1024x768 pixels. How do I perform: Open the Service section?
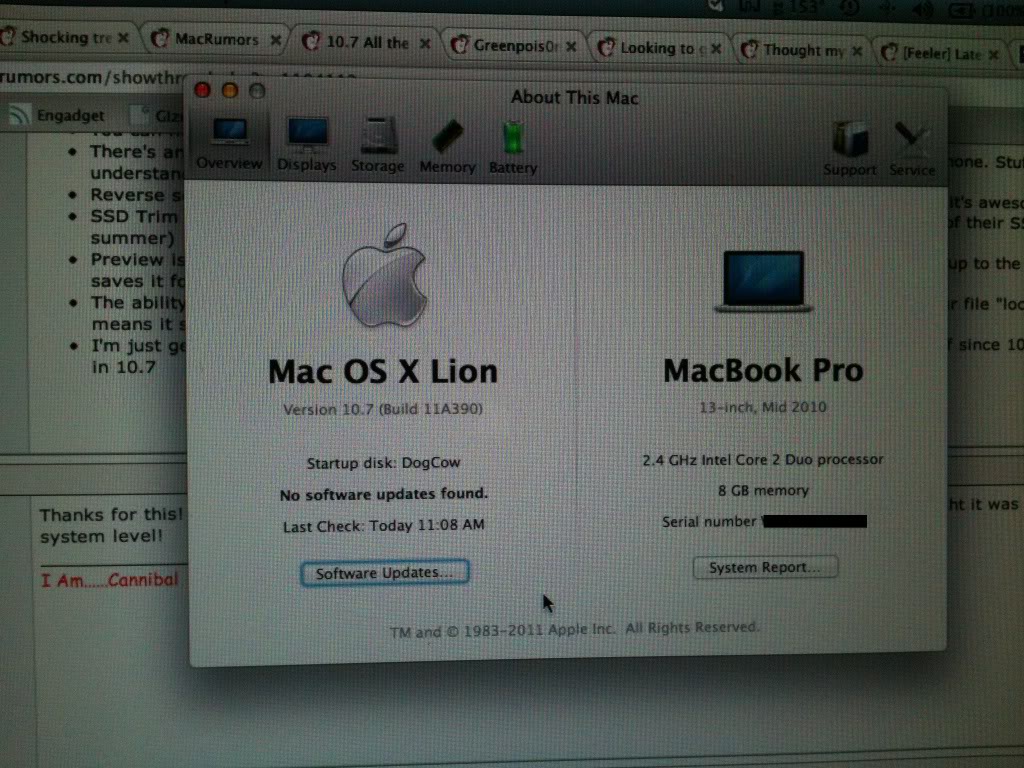[912, 150]
